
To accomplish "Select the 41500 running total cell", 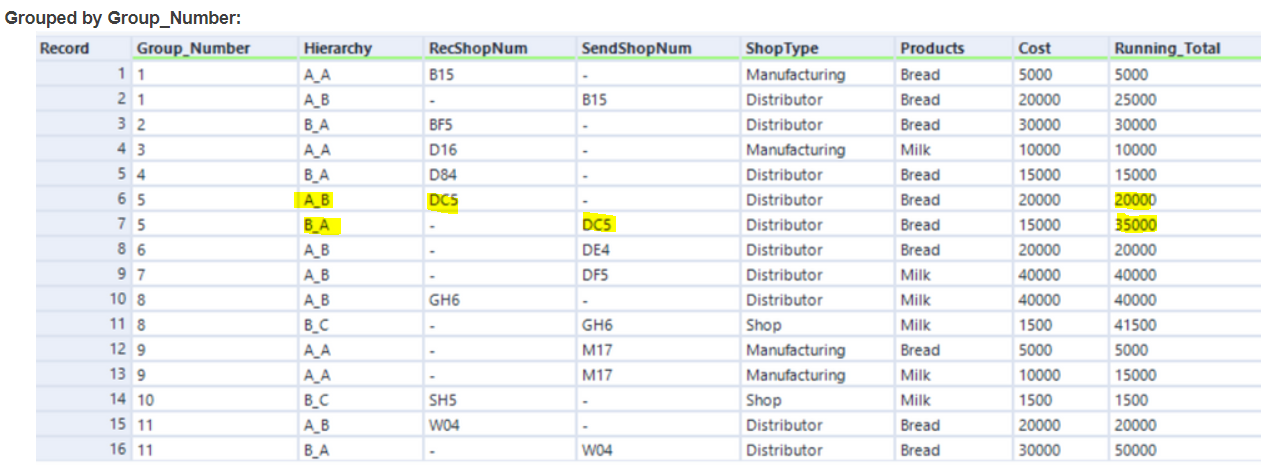I will coord(1135,325).
